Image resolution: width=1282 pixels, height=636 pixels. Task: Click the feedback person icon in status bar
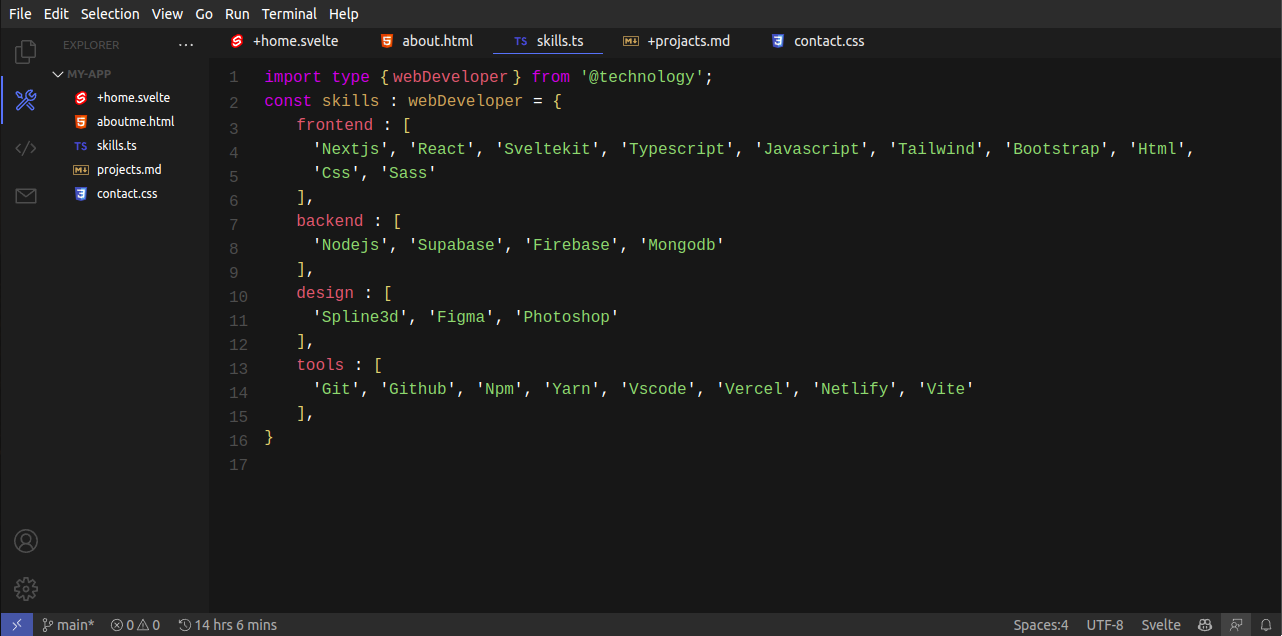[1237, 625]
